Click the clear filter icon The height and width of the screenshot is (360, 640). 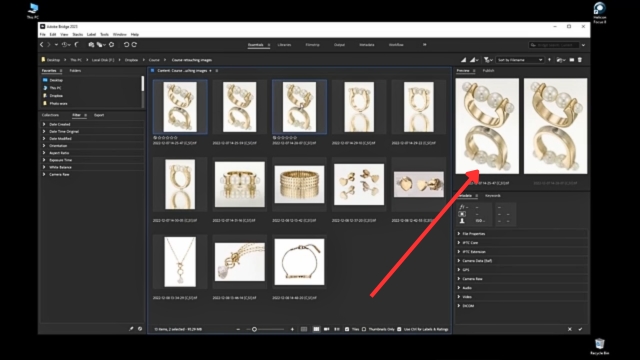[x=140, y=329]
